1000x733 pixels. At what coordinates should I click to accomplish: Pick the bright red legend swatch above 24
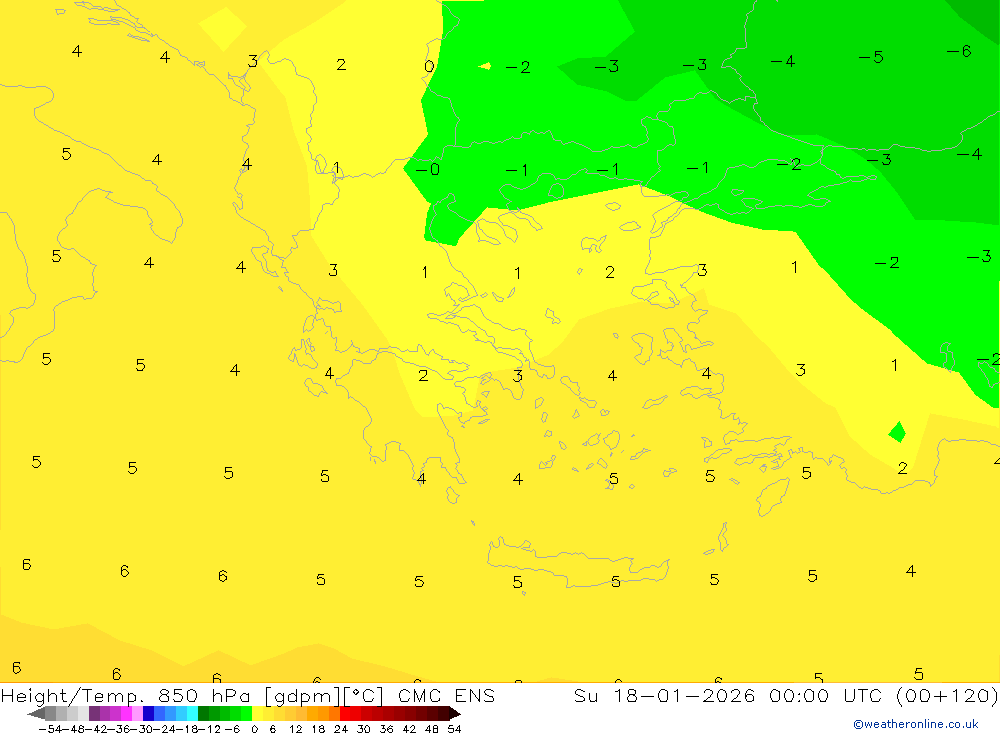click(x=345, y=713)
